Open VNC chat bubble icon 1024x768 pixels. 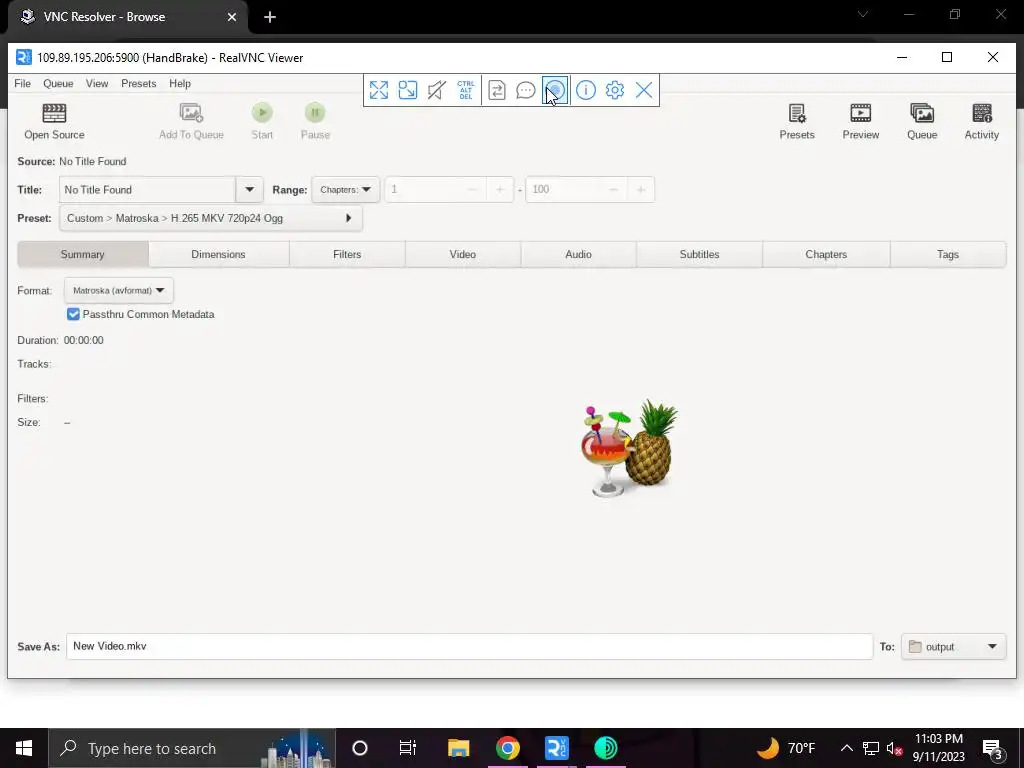click(526, 90)
